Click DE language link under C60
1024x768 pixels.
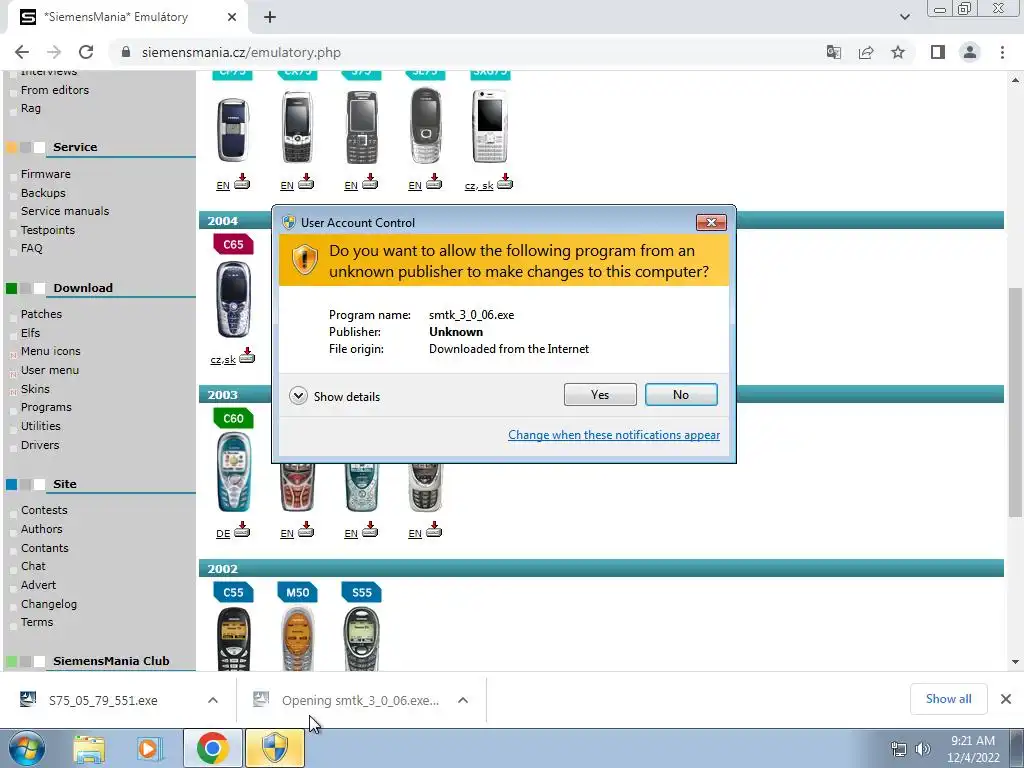click(x=223, y=534)
